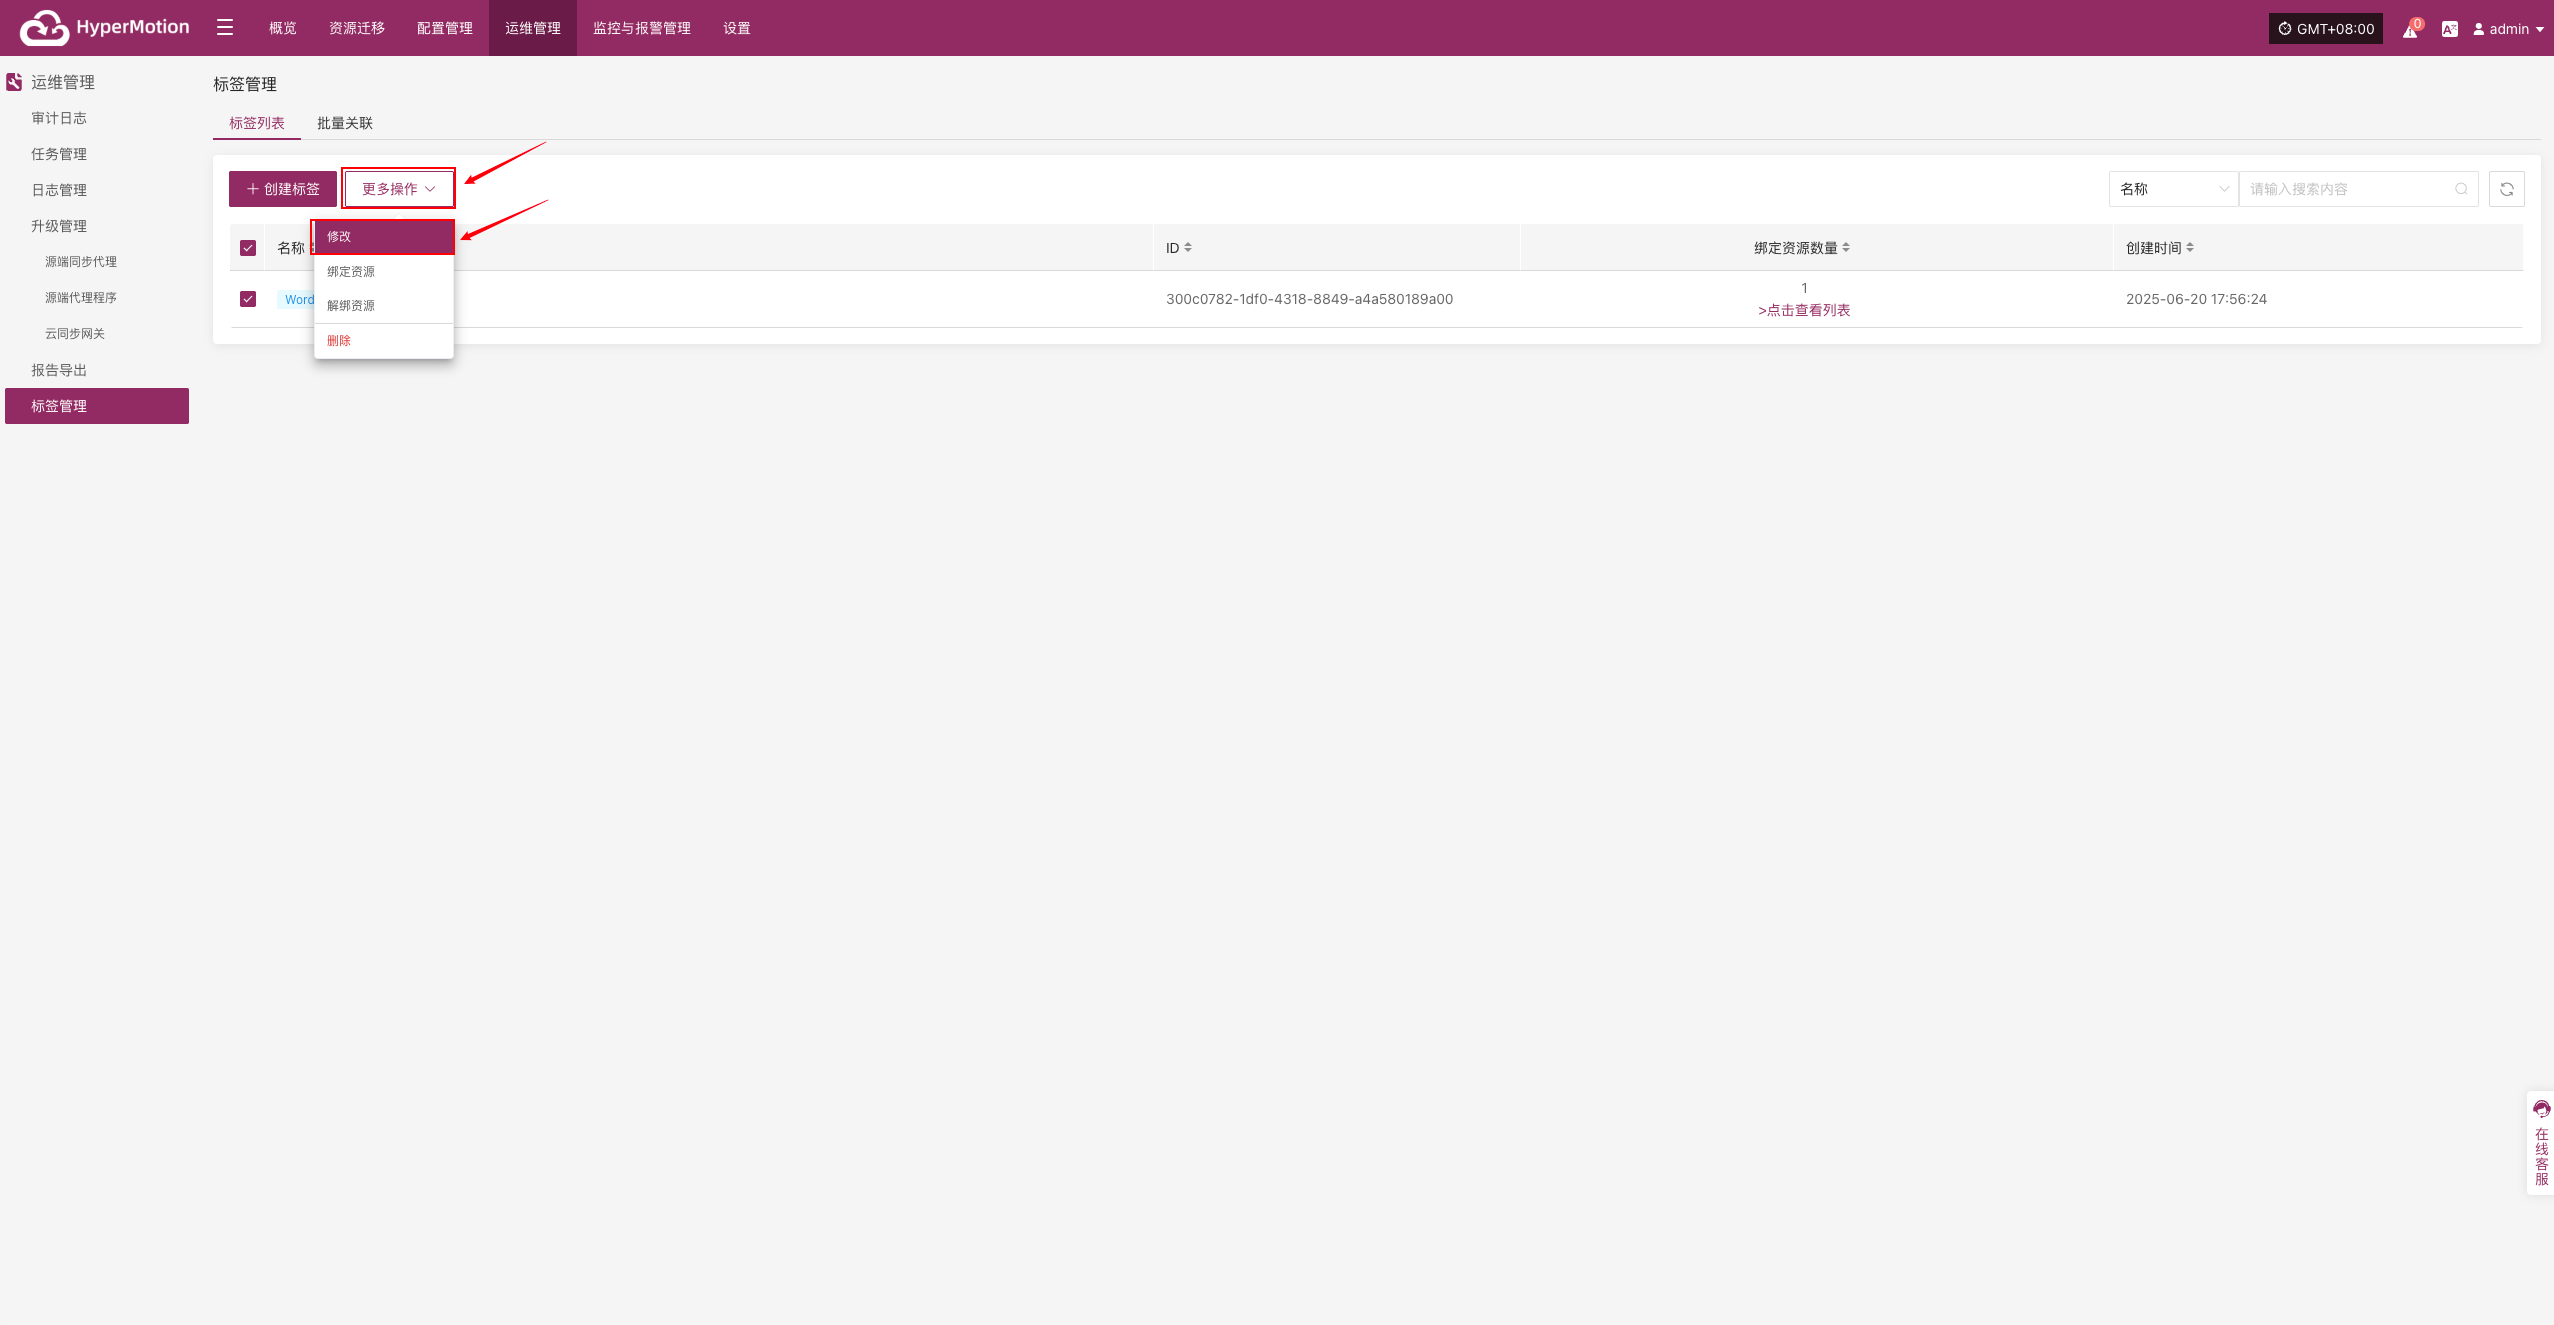
Task: Sort by 创建时间 column arrows
Action: pyautogui.click(x=2190, y=248)
